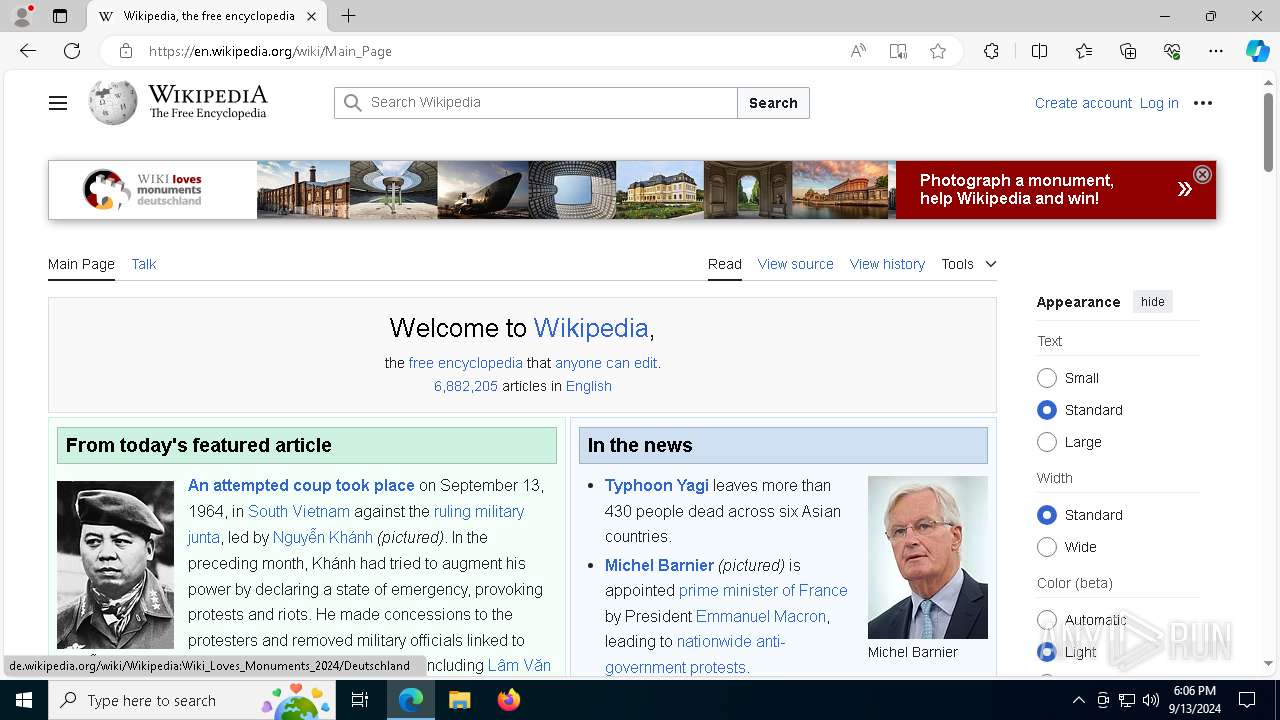Close the Wikipedia browser tab
Screen dimensions: 1280x720
(x=311, y=16)
